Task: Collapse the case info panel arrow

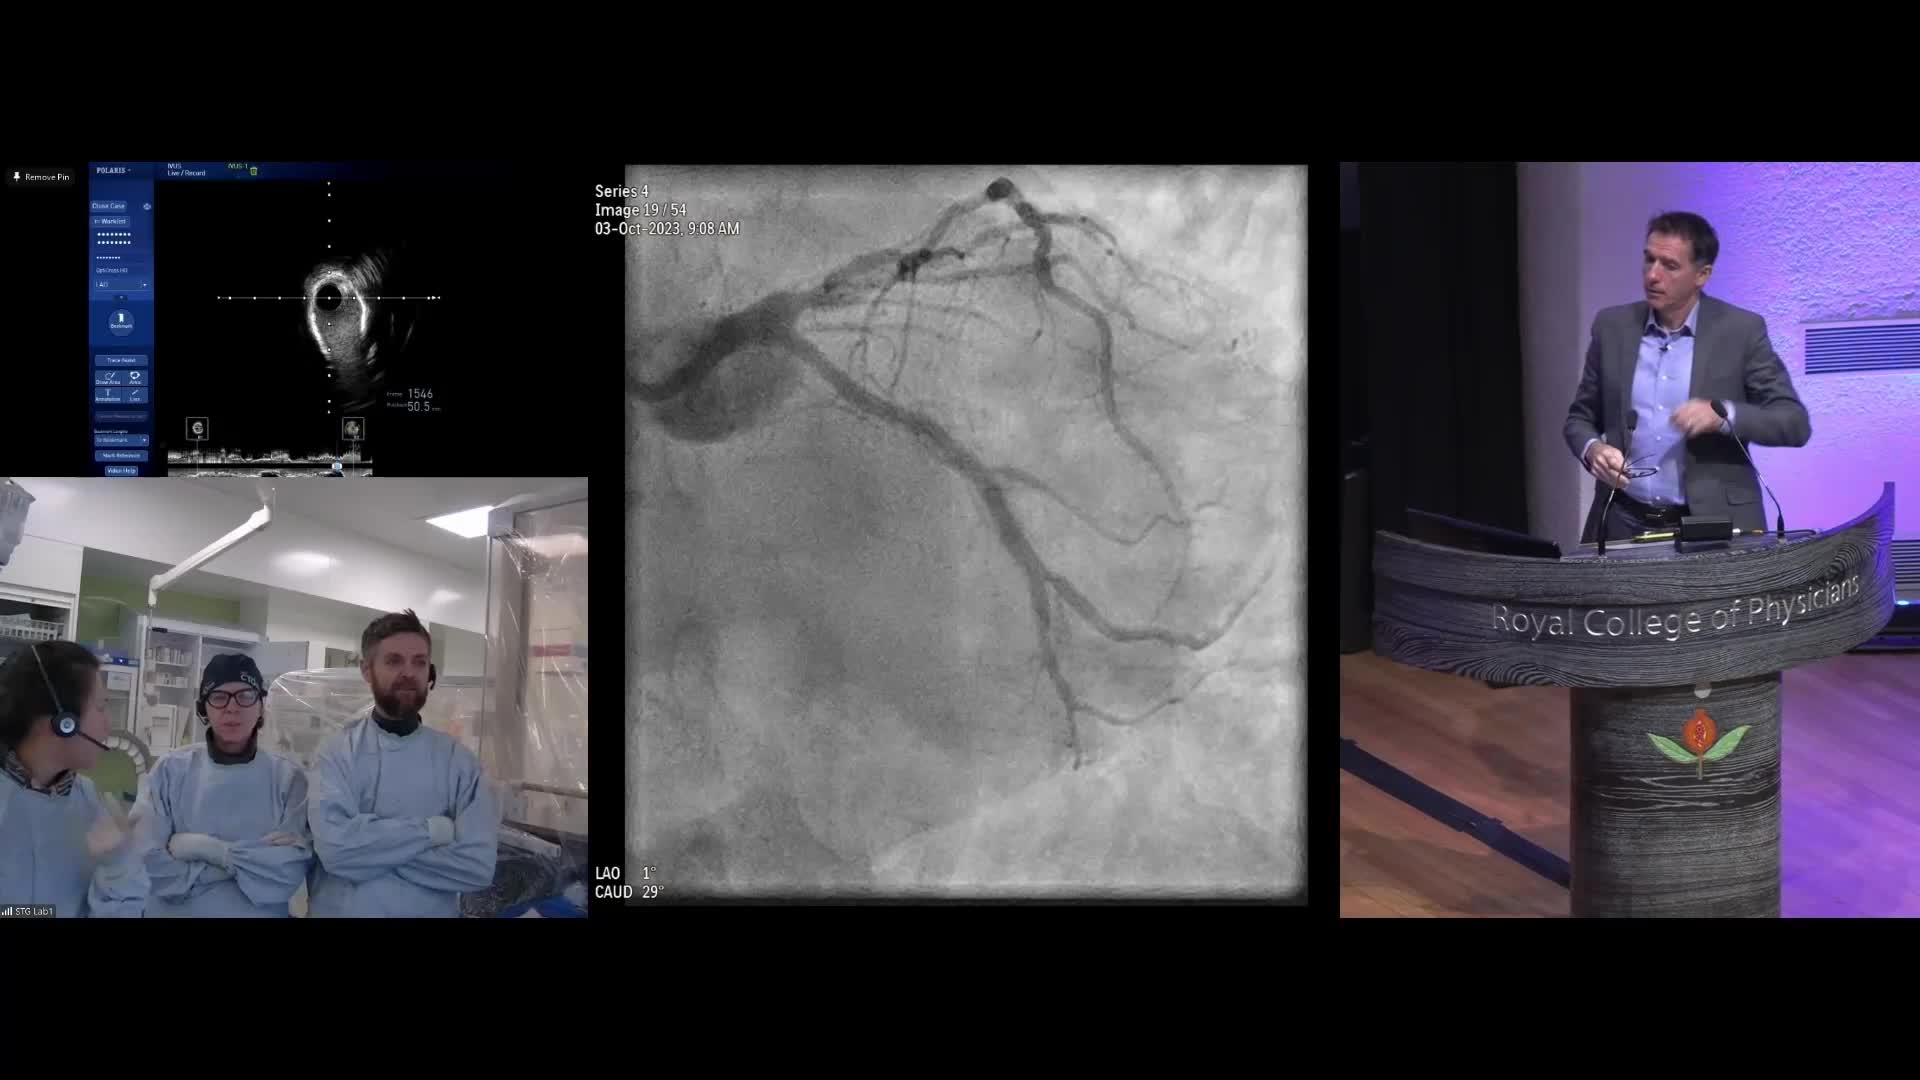Action: click(x=121, y=297)
